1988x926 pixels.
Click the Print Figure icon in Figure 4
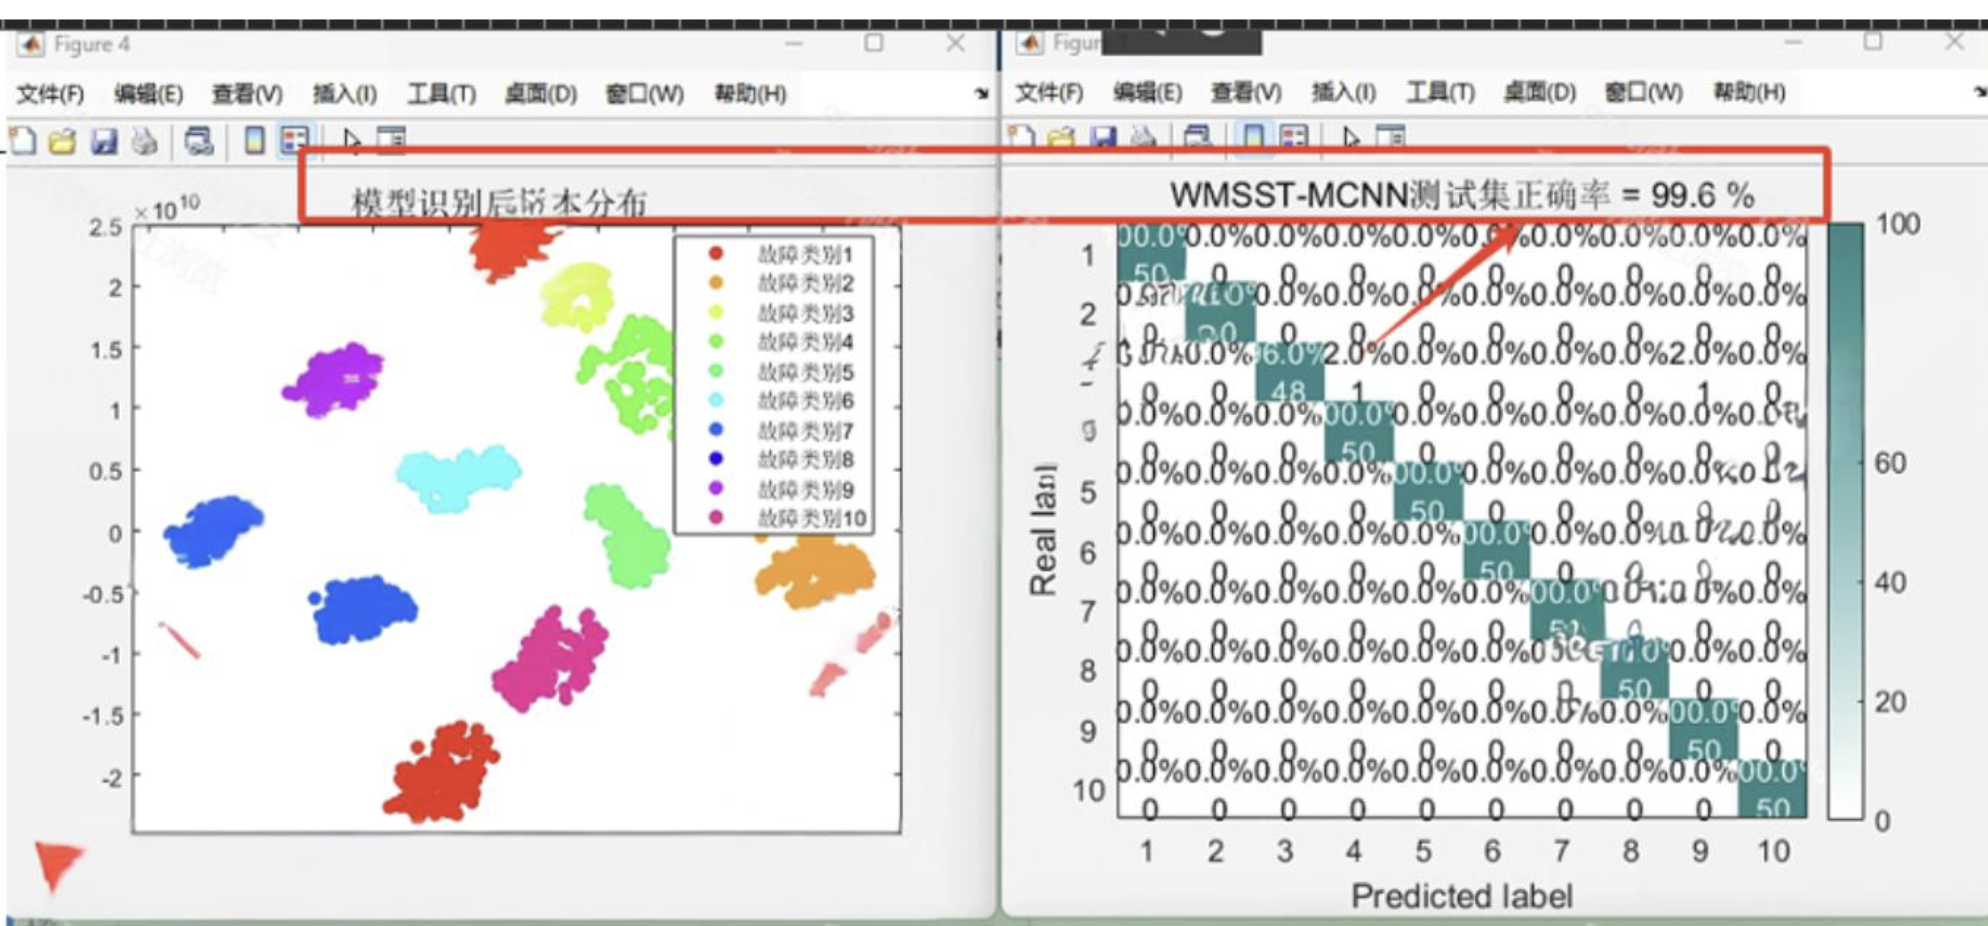coord(145,140)
